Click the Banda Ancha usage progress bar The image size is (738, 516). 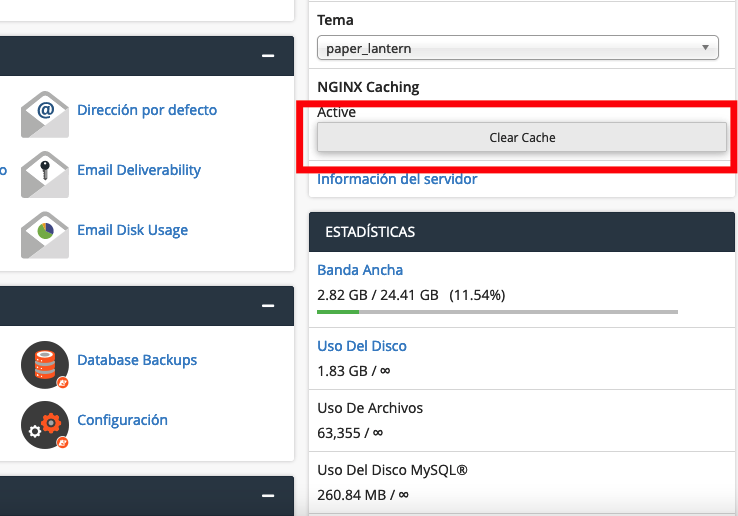click(x=497, y=312)
